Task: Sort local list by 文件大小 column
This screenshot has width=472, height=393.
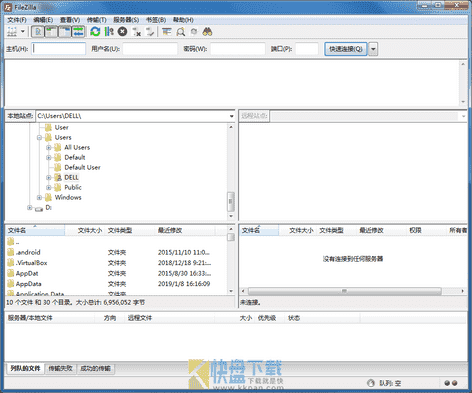Action: pyautogui.click(x=85, y=230)
